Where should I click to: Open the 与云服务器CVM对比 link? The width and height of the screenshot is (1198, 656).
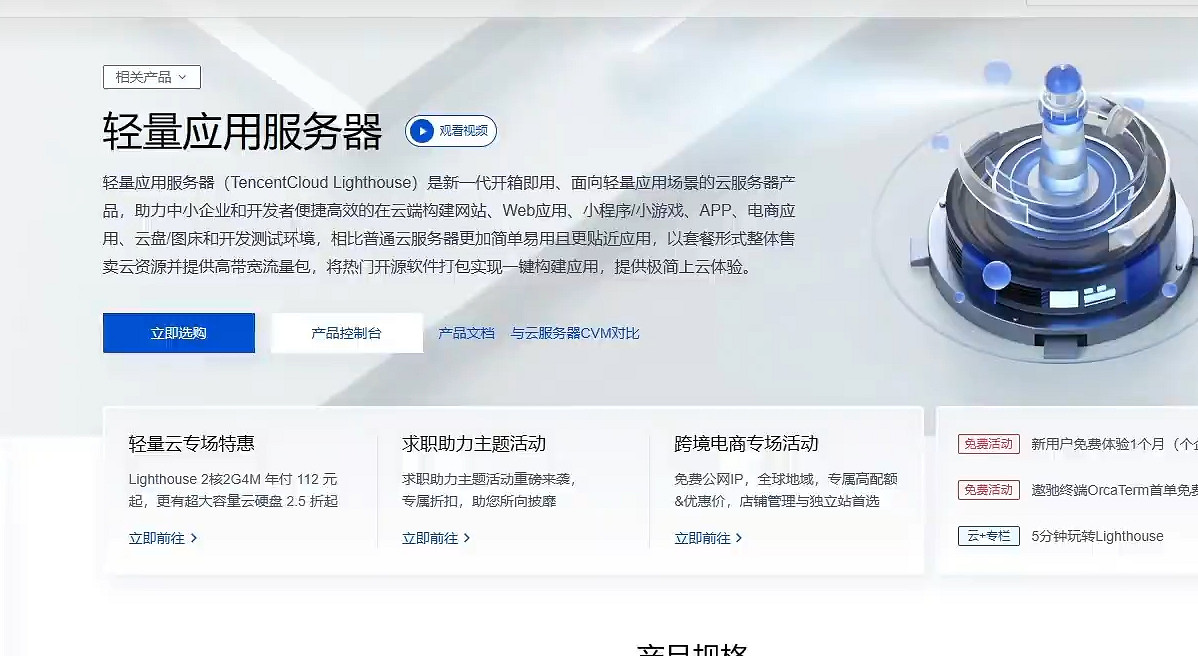[575, 333]
